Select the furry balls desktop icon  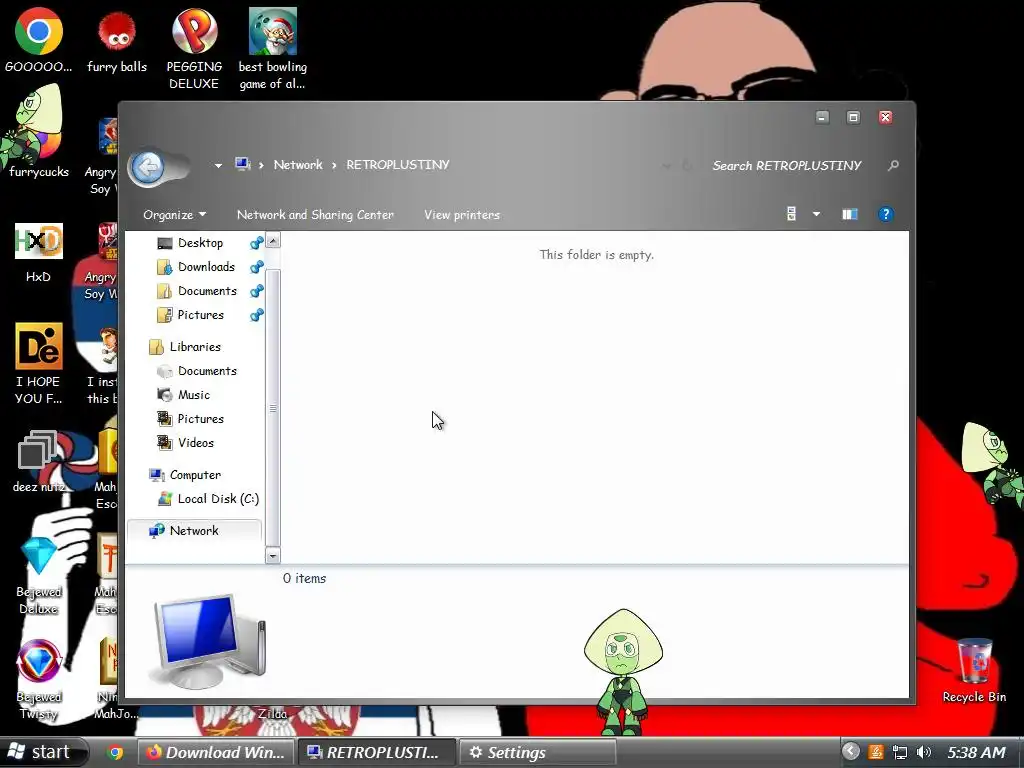[x=117, y=41]
